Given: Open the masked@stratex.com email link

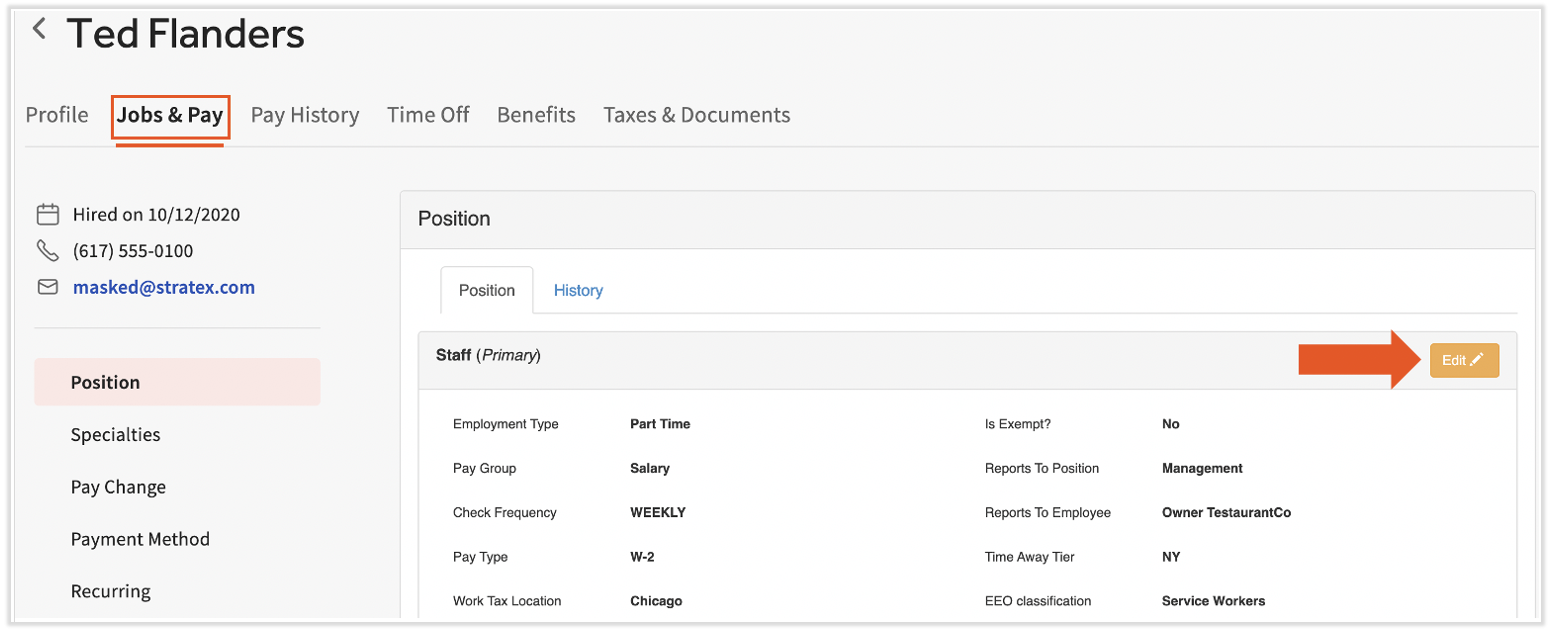Looking at the screenshot, I should coord(163,287).
